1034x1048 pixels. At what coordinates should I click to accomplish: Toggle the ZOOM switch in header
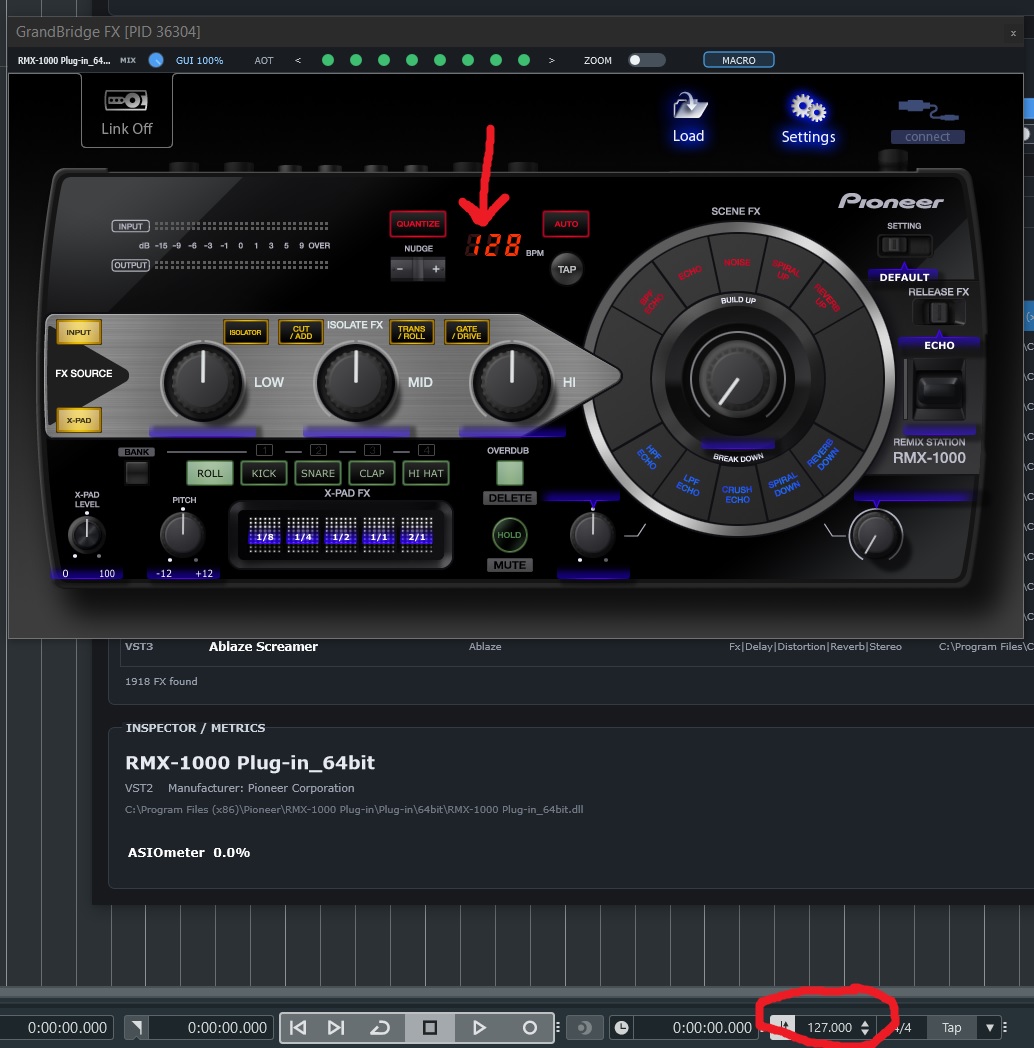click(646, 60)
